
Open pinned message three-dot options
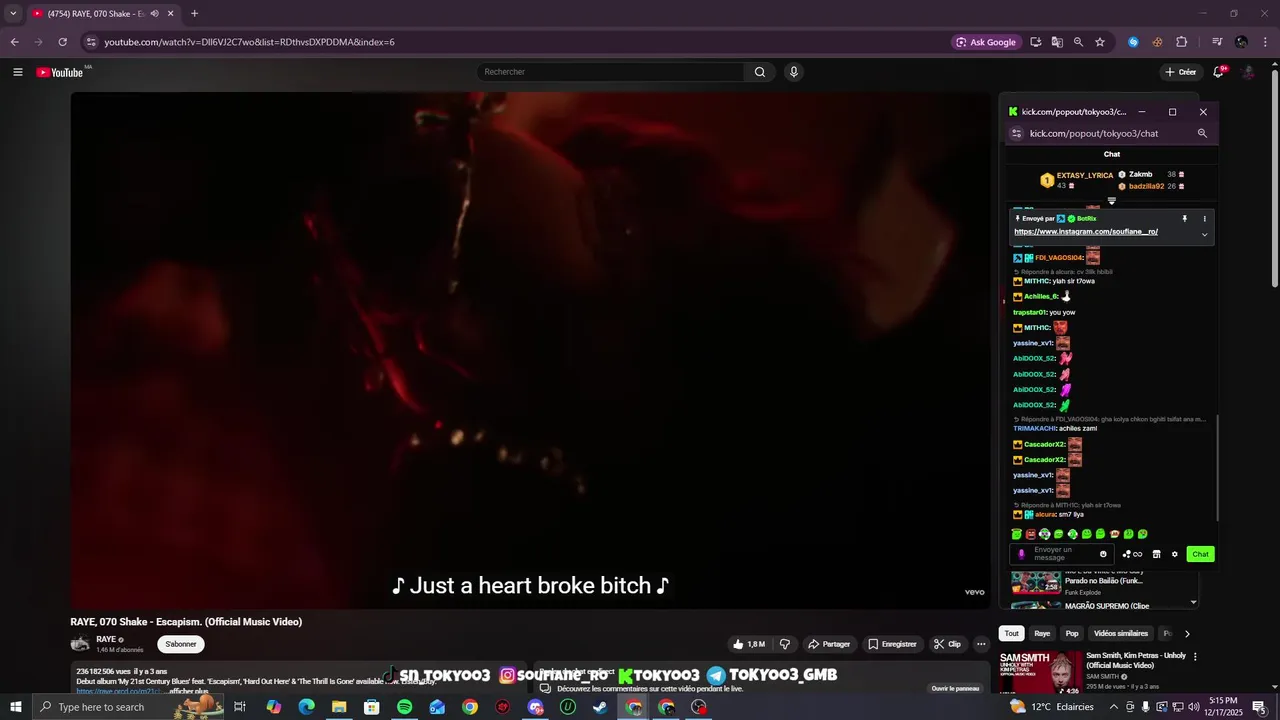click(x=1204, y=219)
